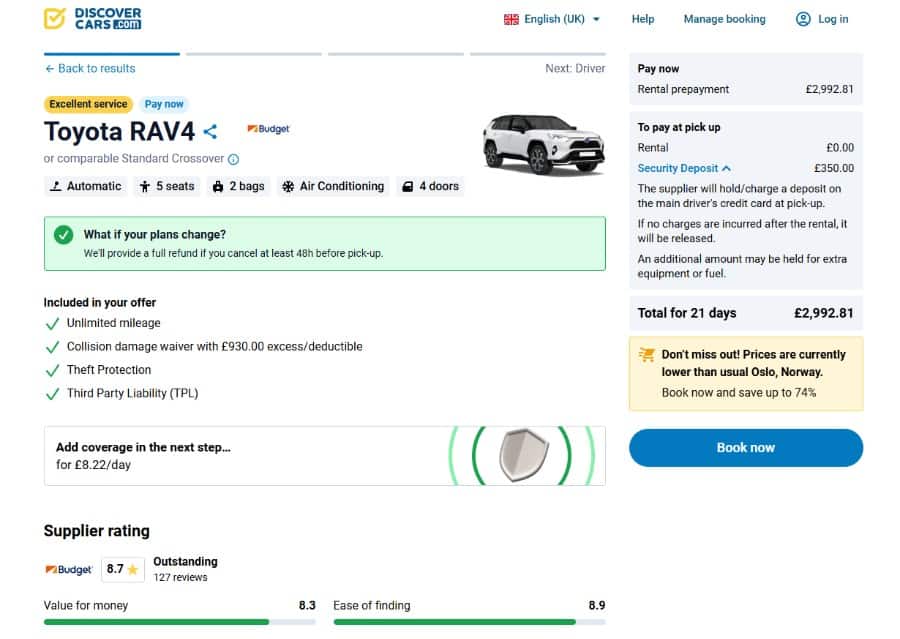Click the Log in link

point(833,19)
